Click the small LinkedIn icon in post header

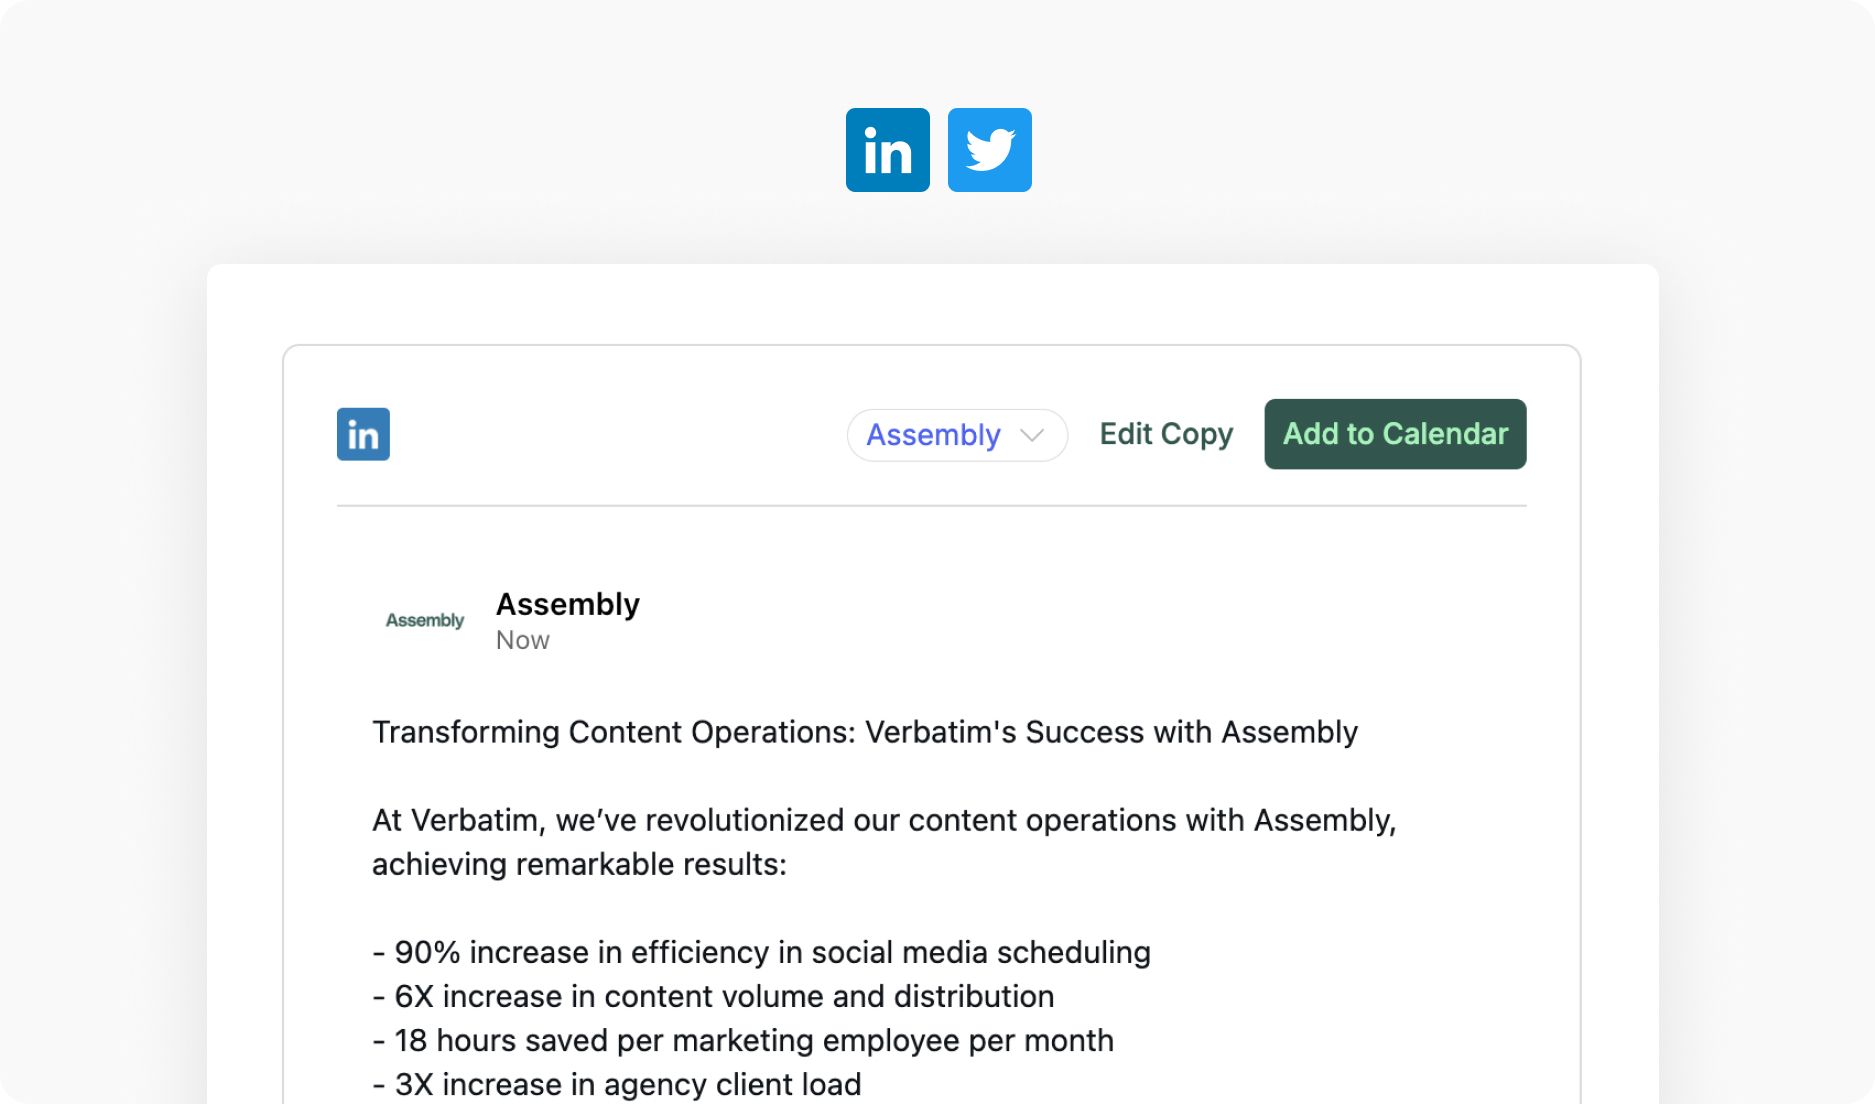pos(363,434)
